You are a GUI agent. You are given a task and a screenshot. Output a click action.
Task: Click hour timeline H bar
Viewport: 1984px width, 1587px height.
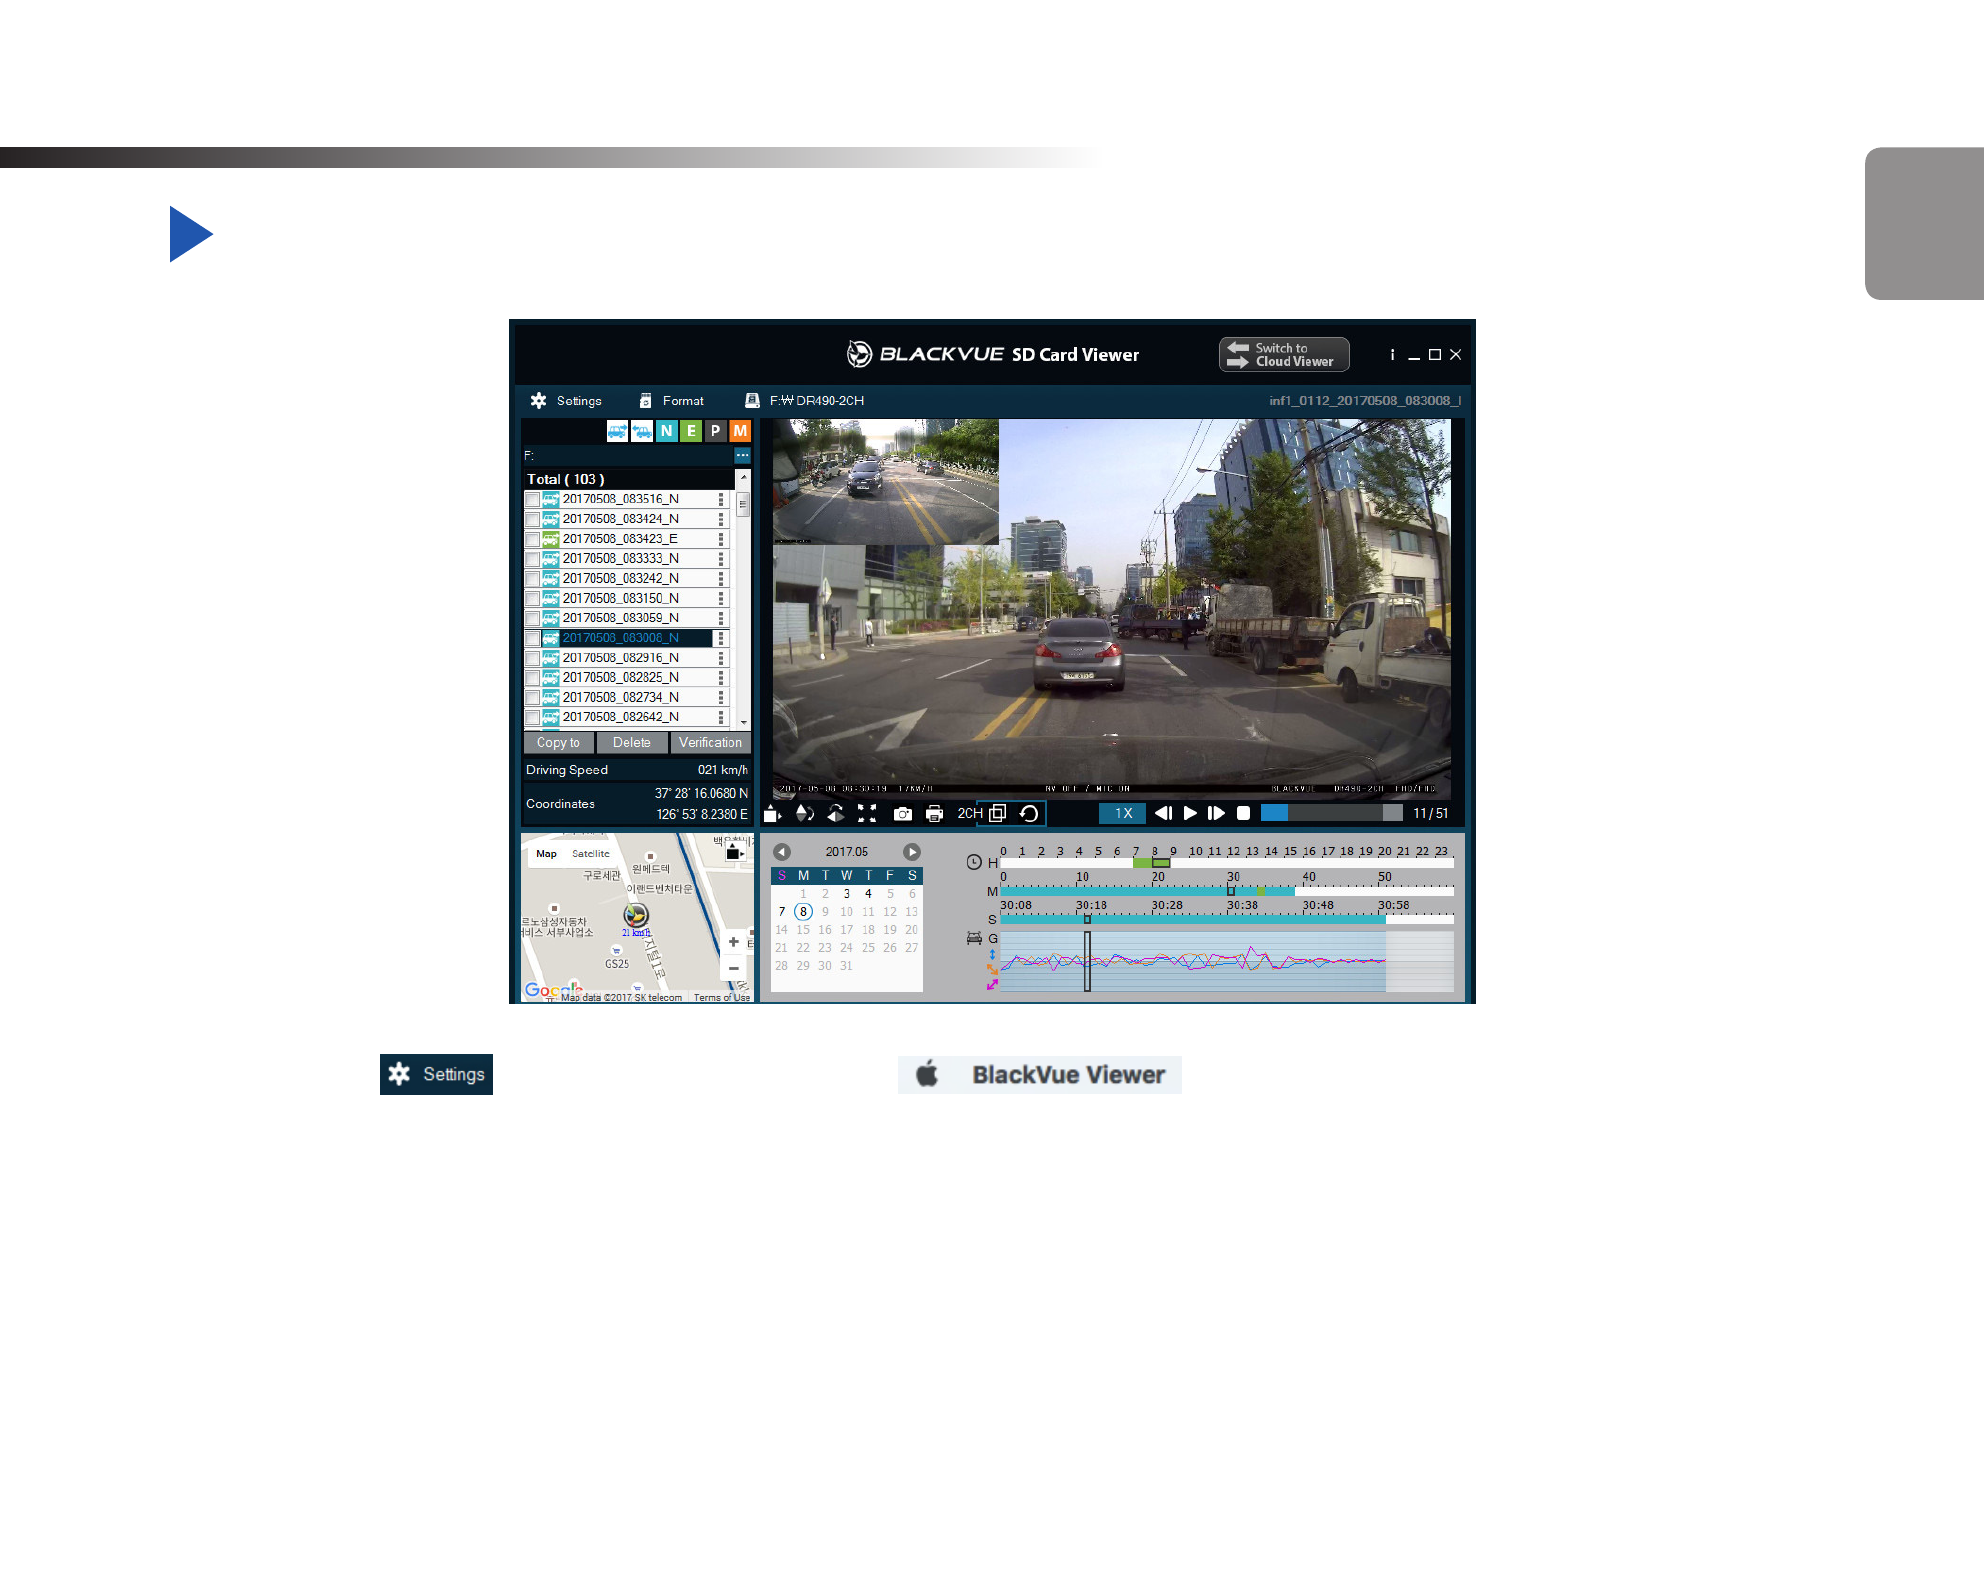[1227, 862]
